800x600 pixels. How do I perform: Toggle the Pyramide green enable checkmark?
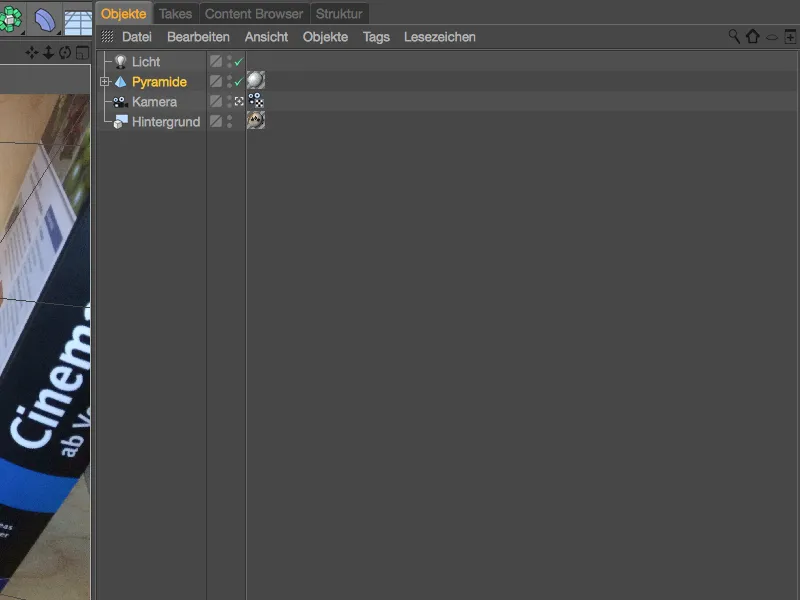tap(239, 82)
